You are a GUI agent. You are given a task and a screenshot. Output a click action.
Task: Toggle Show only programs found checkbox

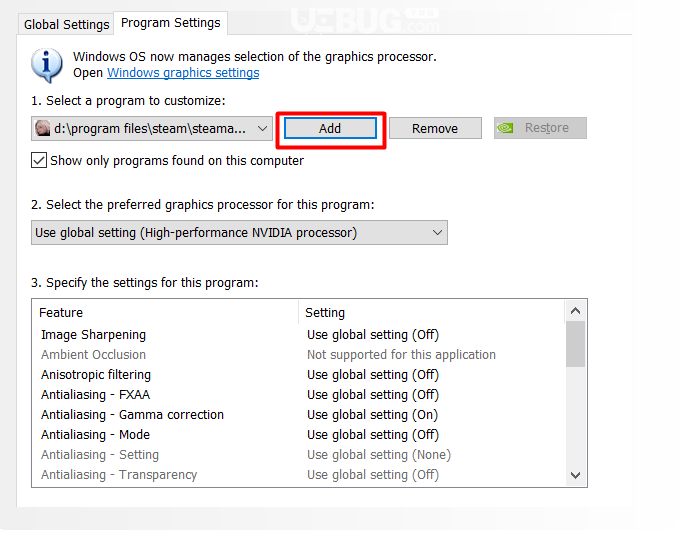pos(39,160)
